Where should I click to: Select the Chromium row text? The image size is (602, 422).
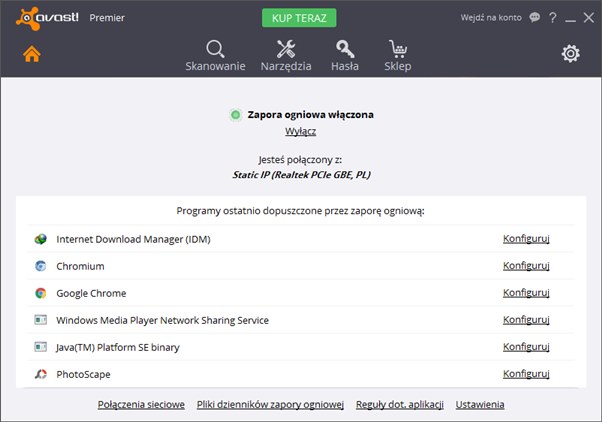tap(80, 266)
